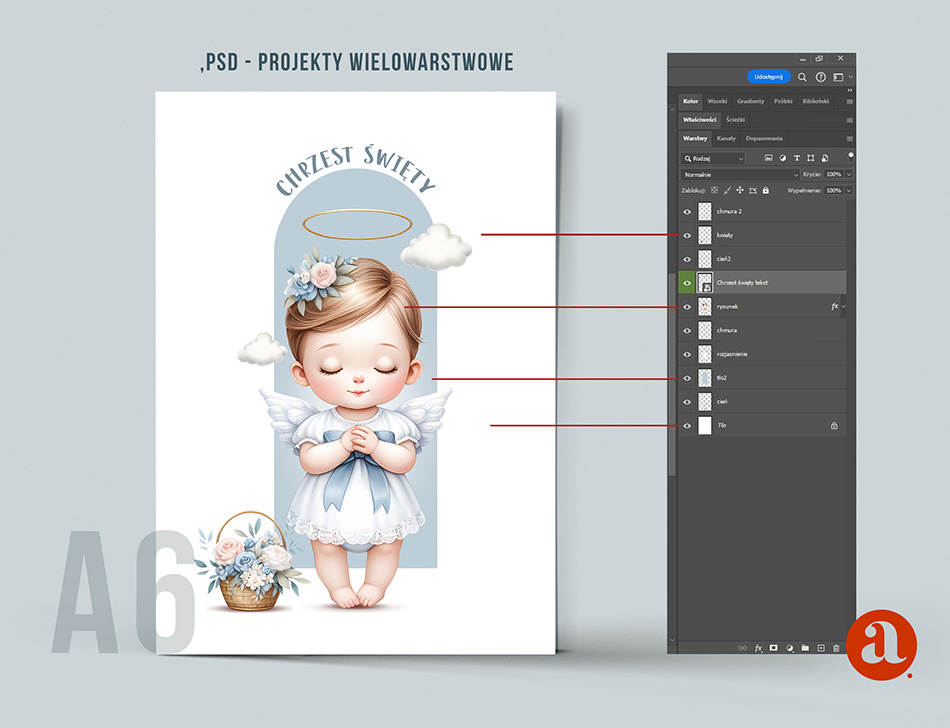The image size is (950, 728).
Task: Open the Photoshop search icon
Action: tap(802, 77)
